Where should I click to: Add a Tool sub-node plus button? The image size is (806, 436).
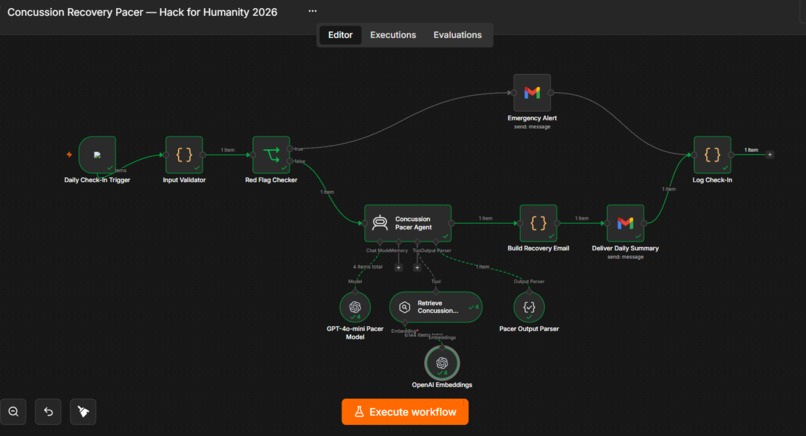(x=417, y=267)
